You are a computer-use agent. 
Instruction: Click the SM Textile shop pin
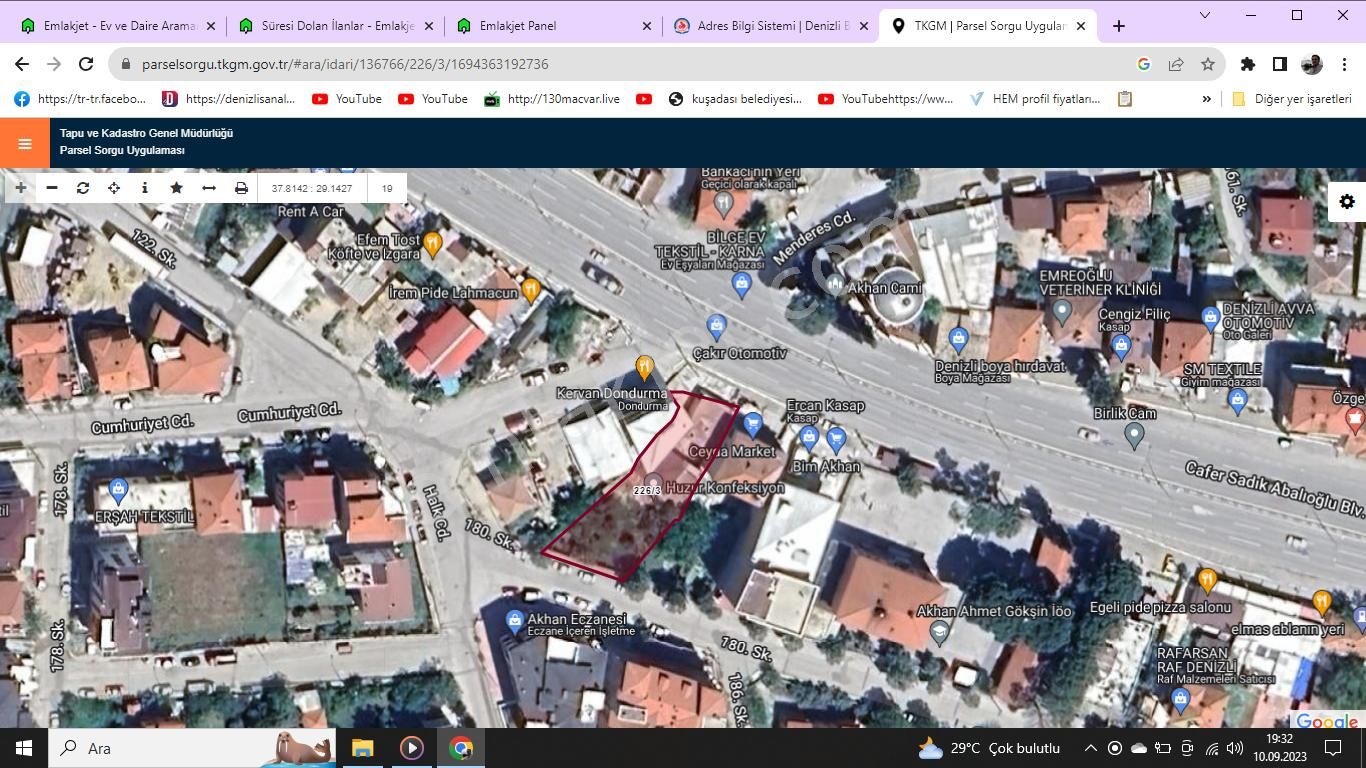point(1238,402)
